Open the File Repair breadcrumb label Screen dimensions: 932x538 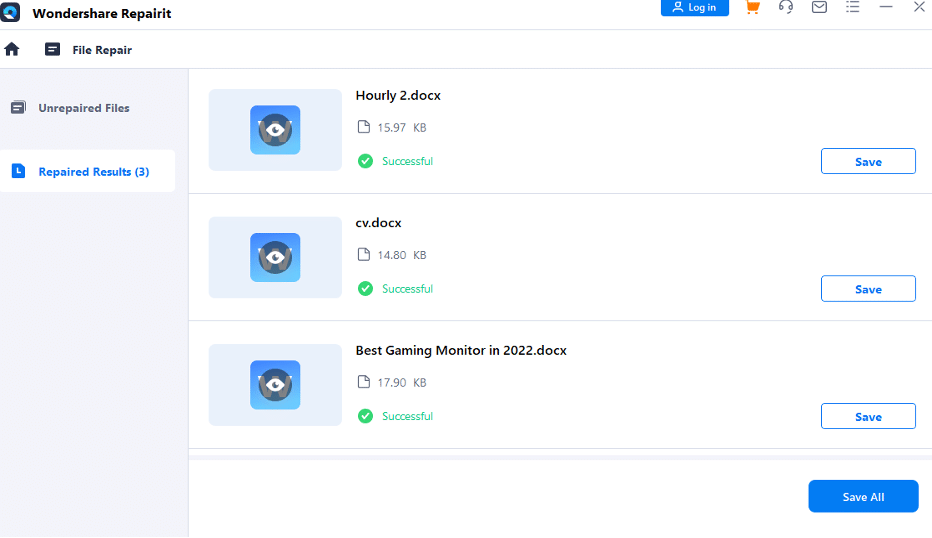click(x=102, y=50)
